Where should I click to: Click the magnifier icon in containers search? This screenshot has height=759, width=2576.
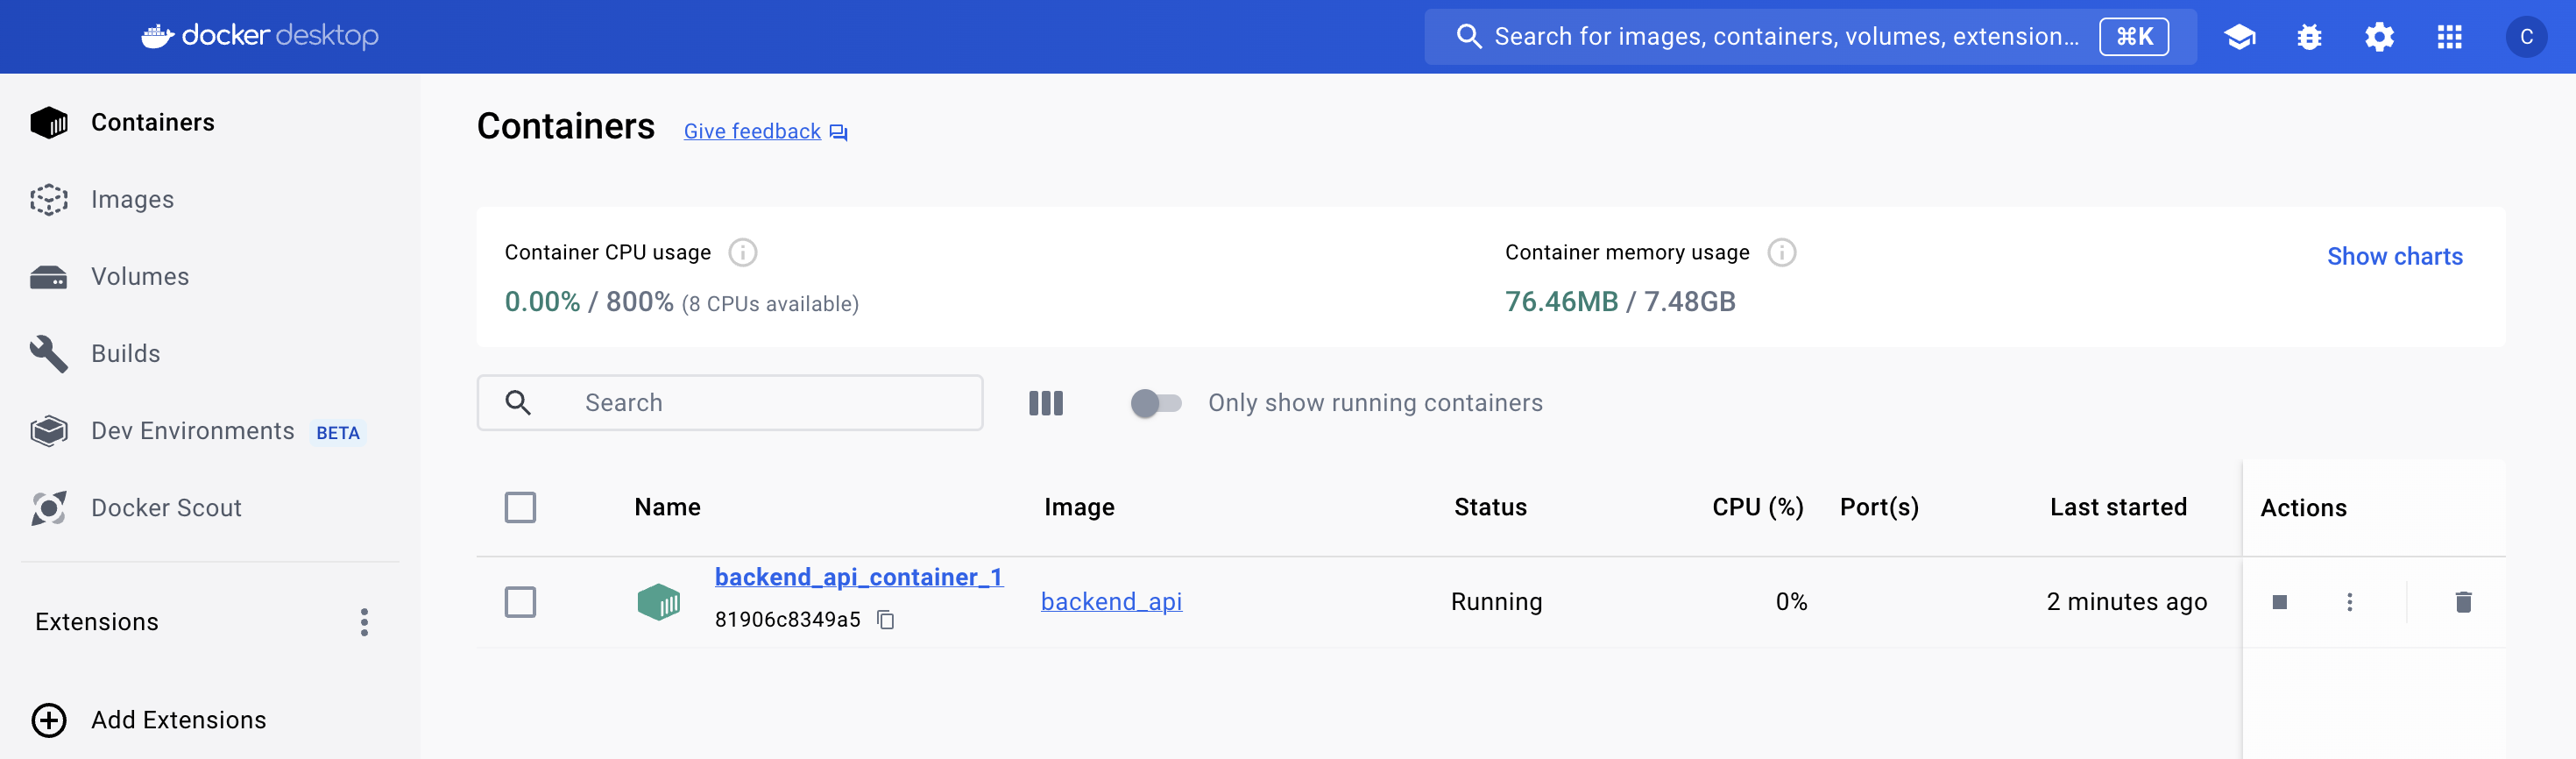click(518, 403)
